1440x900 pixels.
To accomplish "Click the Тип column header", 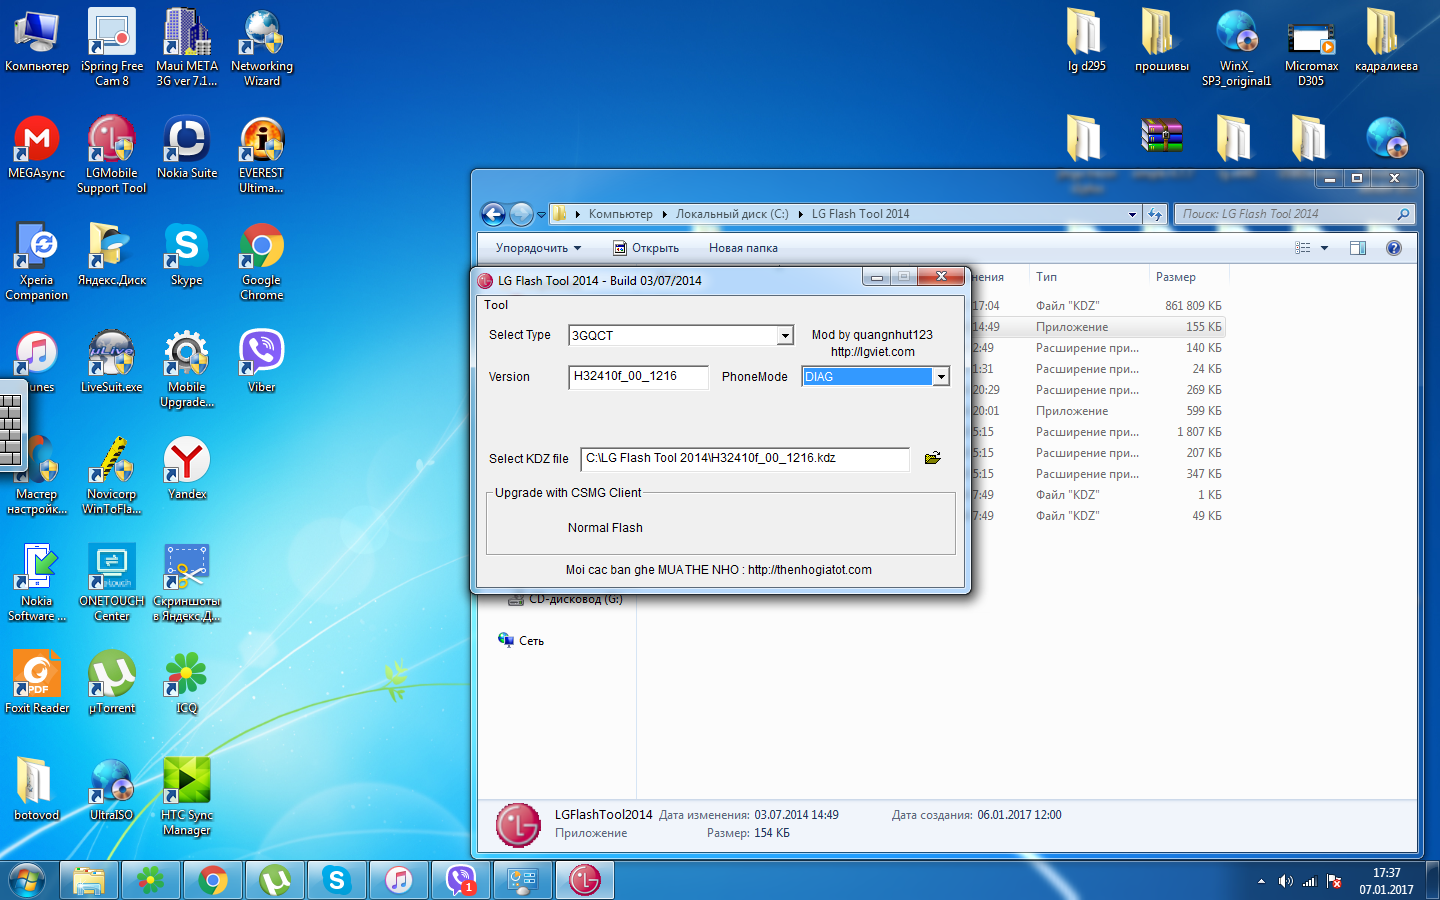I will point(1047,277).
